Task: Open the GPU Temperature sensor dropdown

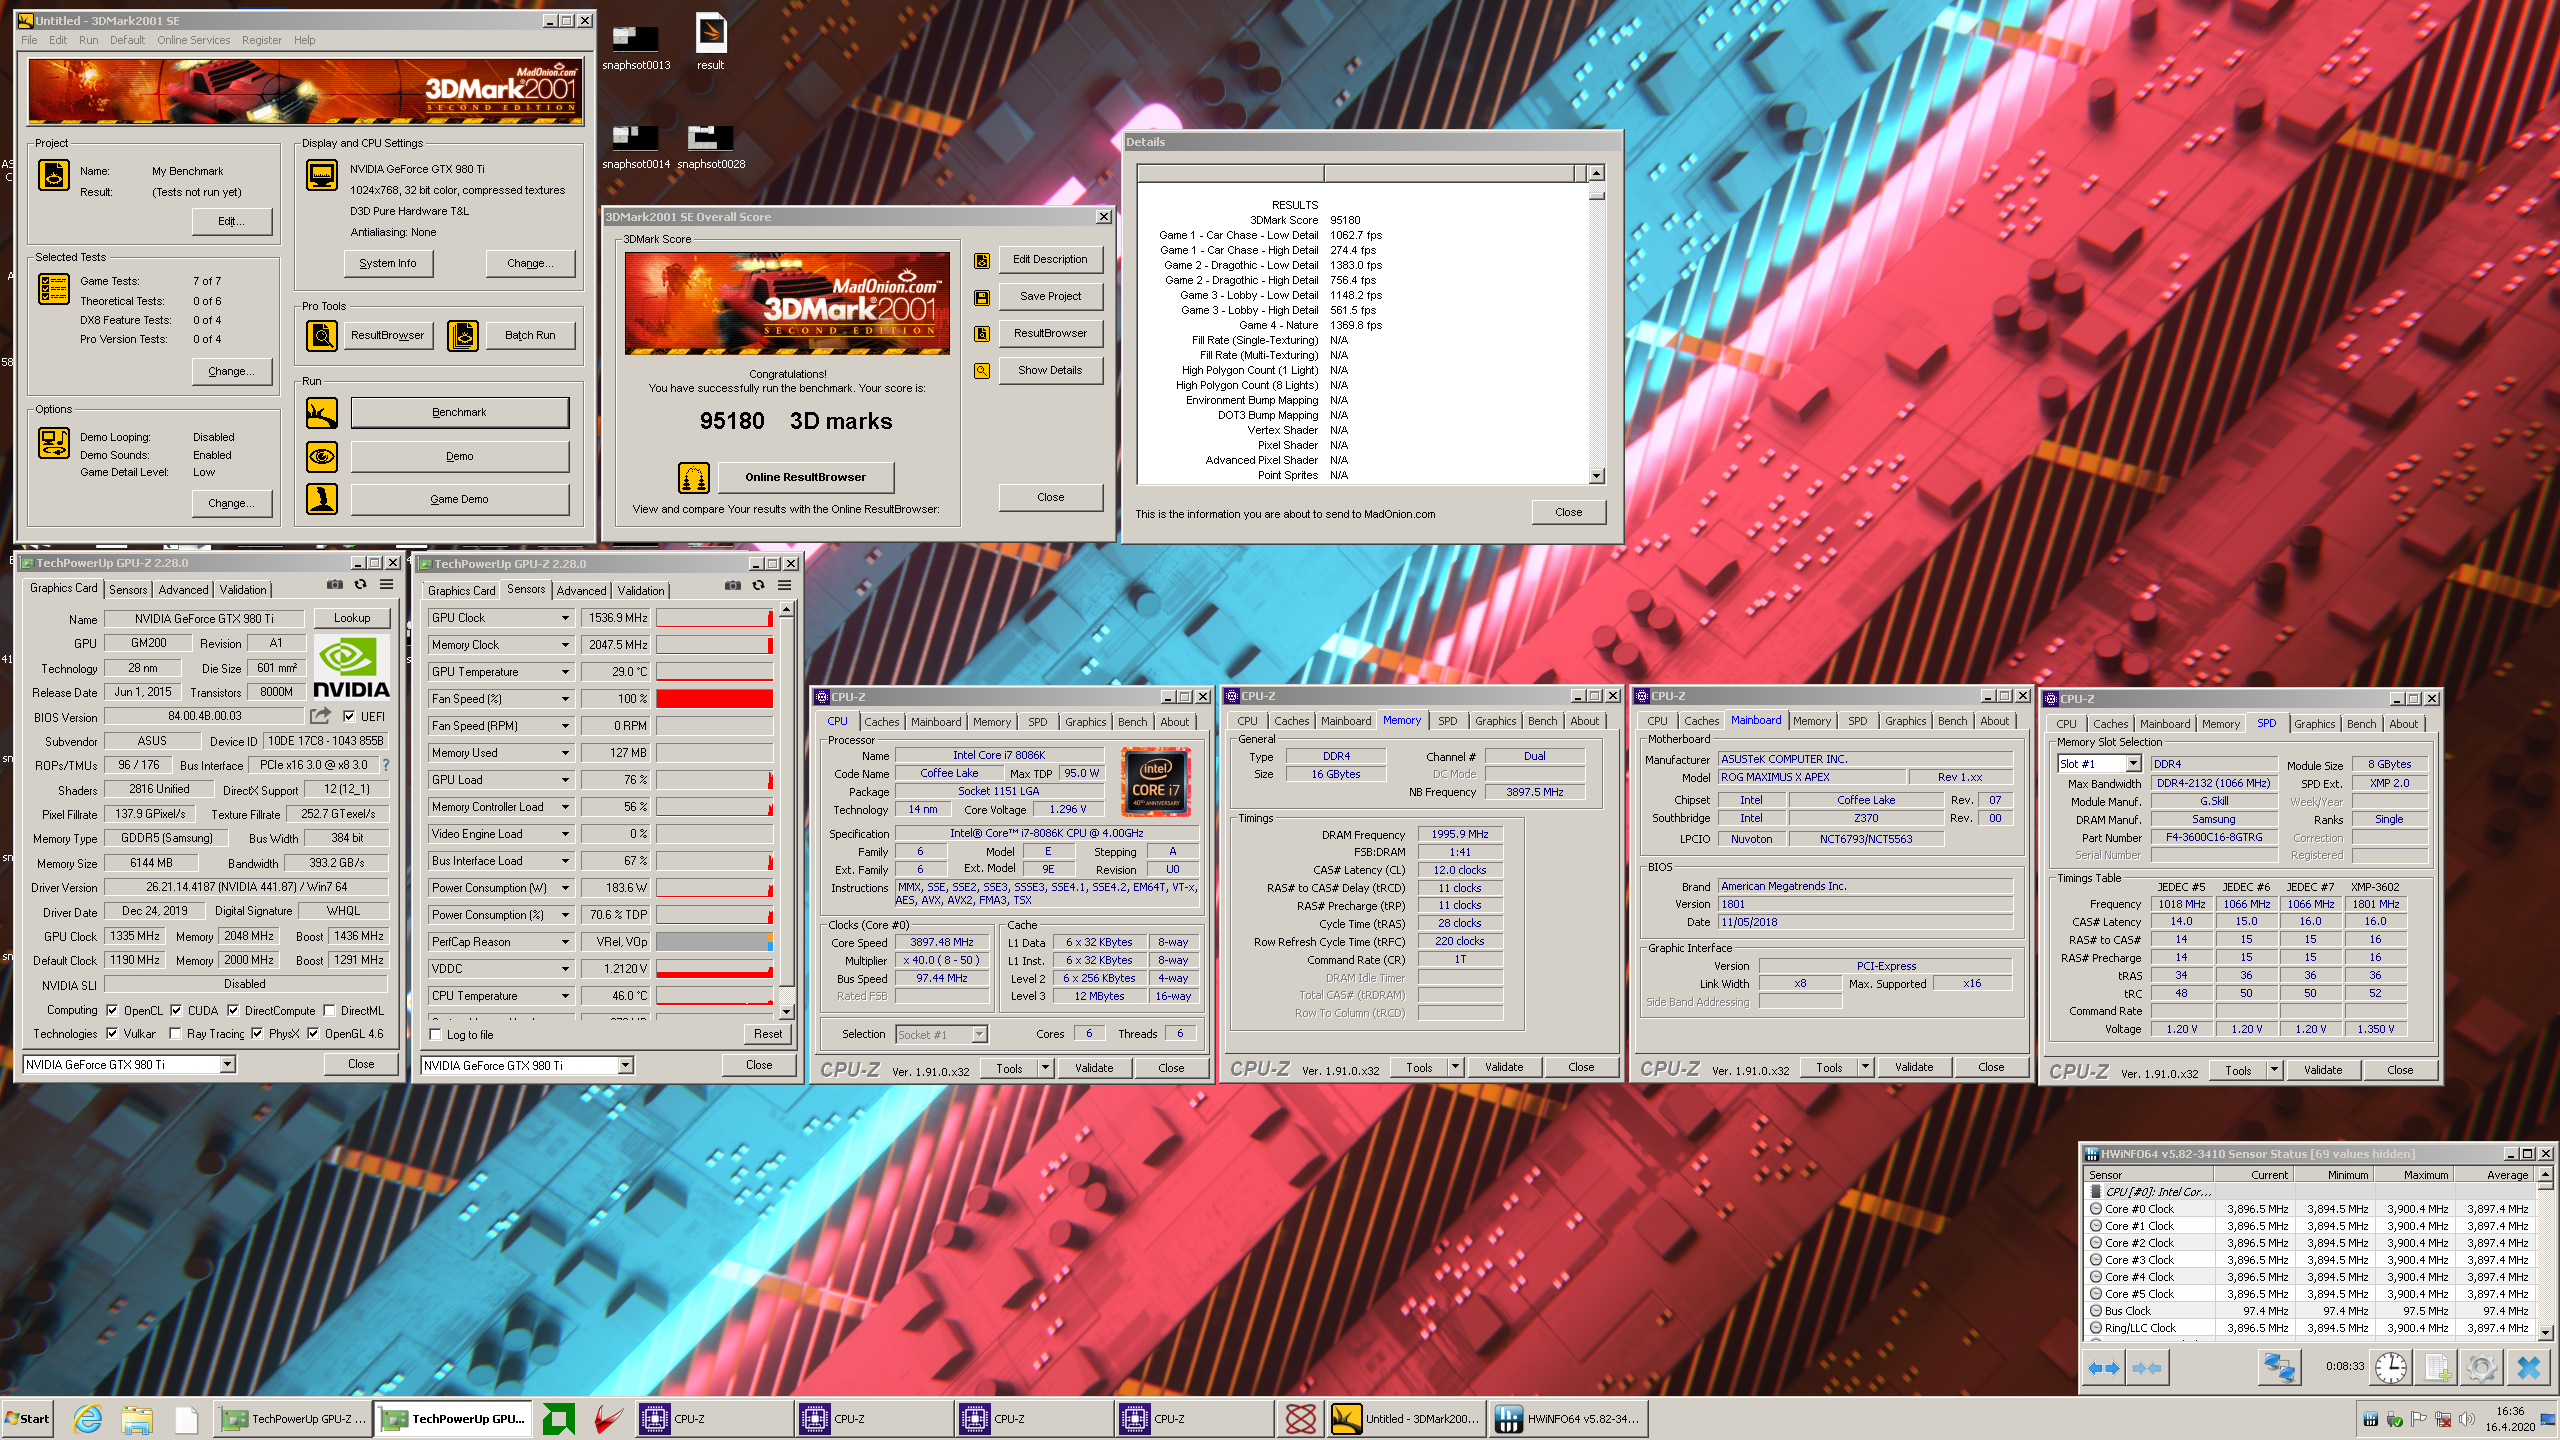Action: click(x=565, y=672)
